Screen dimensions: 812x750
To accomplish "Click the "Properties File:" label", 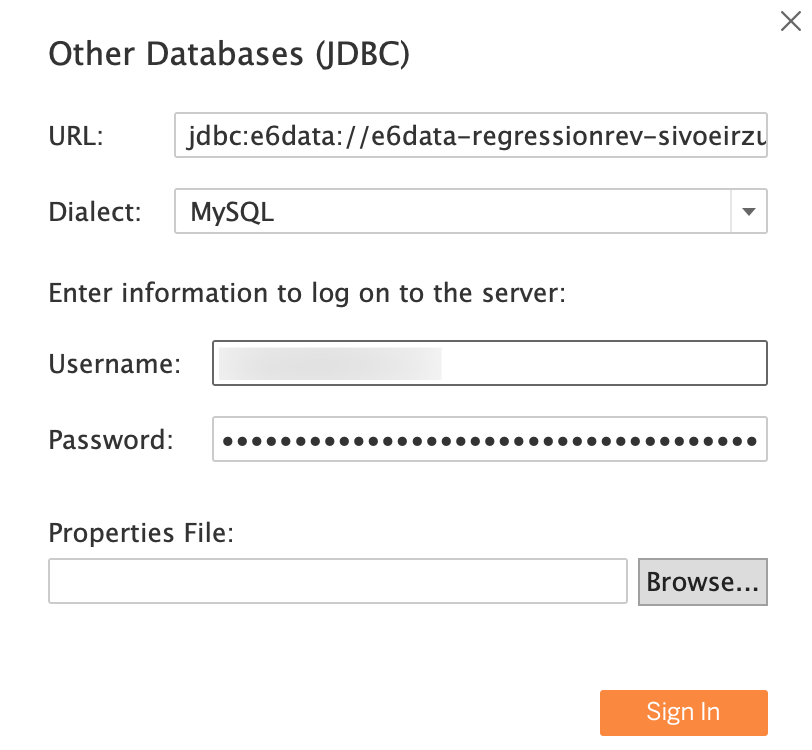I will 141,533.
